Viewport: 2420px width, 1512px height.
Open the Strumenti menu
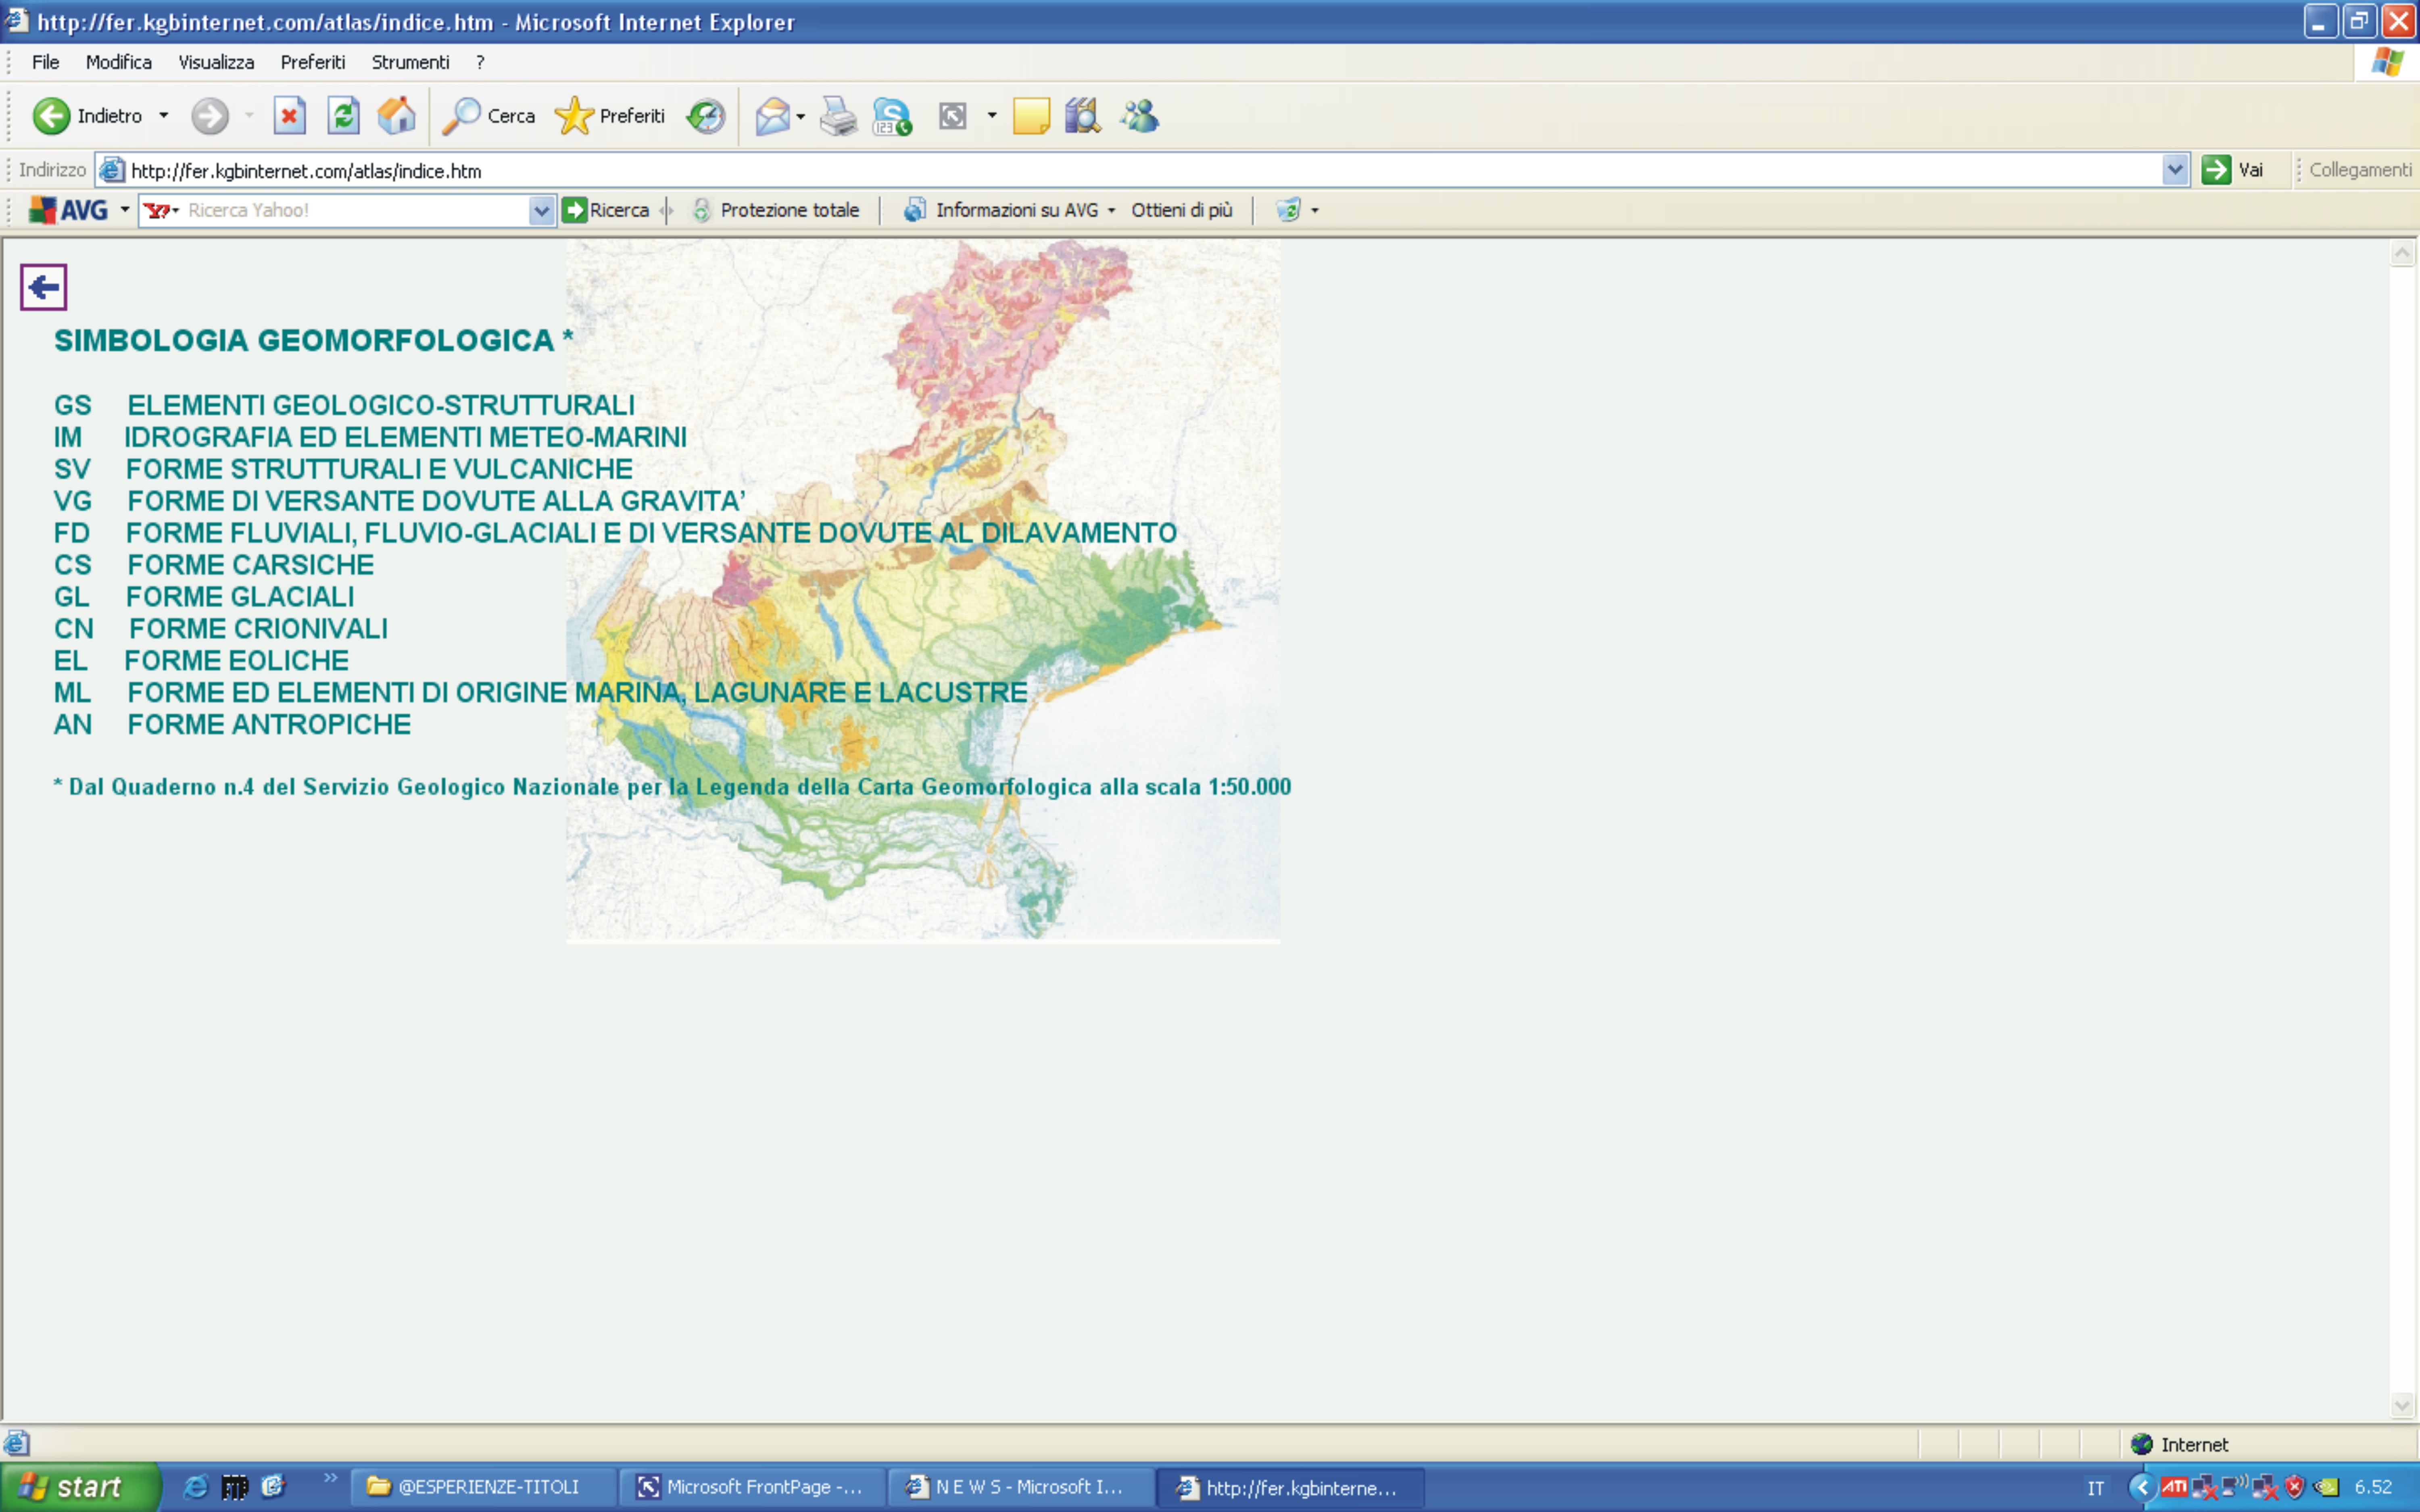pyautogui.click(x=411, y=62)
